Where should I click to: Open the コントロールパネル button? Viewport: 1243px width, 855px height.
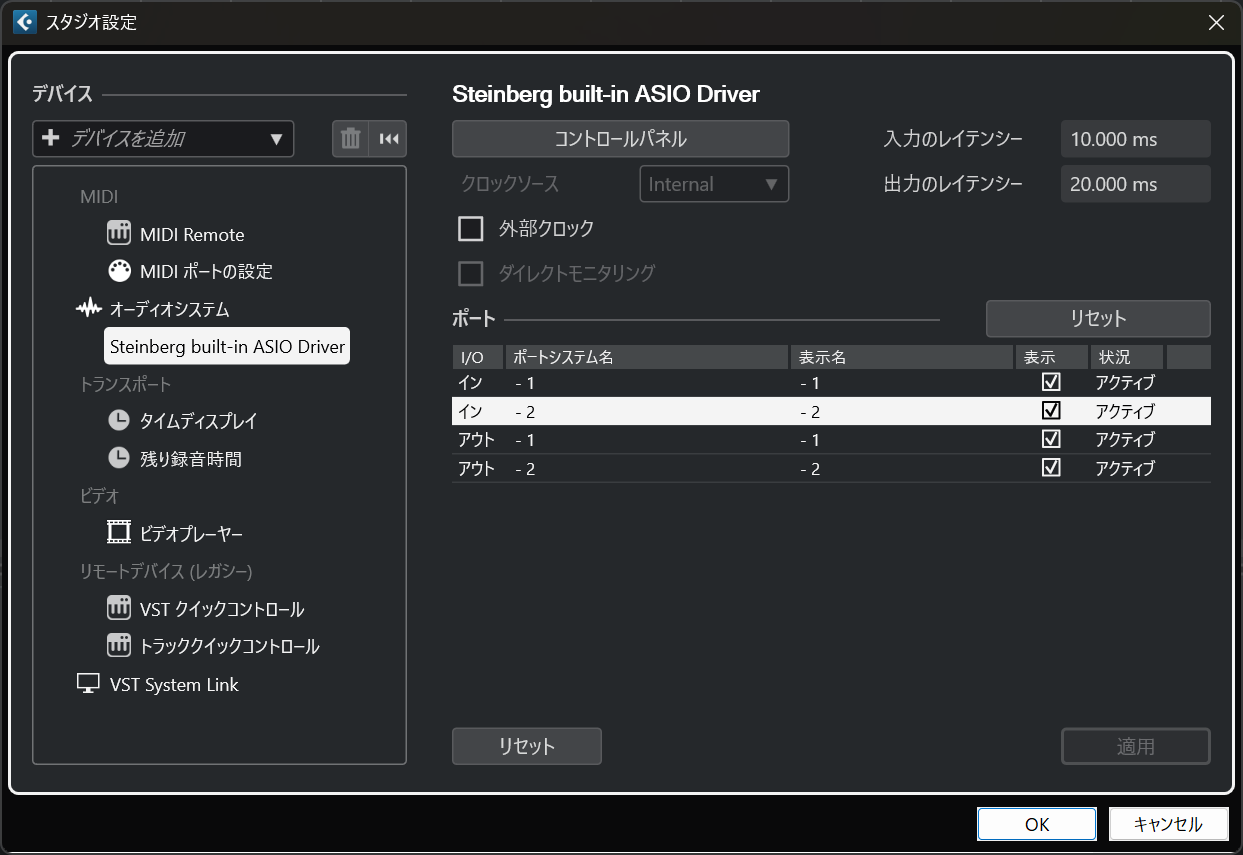pos(621,139)
